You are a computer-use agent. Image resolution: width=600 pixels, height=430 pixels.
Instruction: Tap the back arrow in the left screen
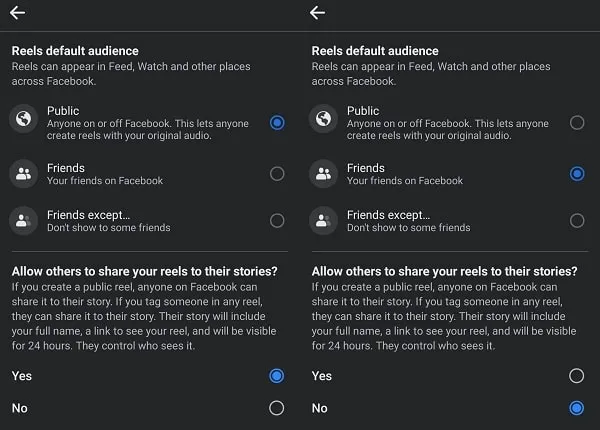(17, 13)
